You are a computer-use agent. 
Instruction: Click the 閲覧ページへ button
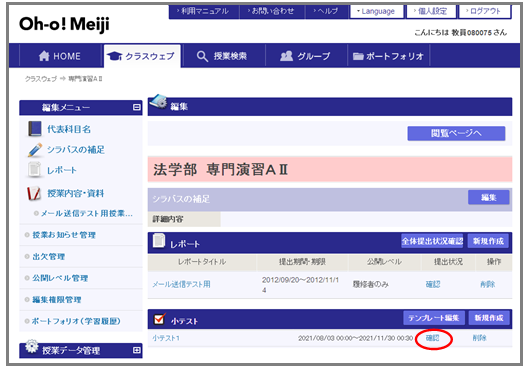pyautogui.click(x=456, y=133)
